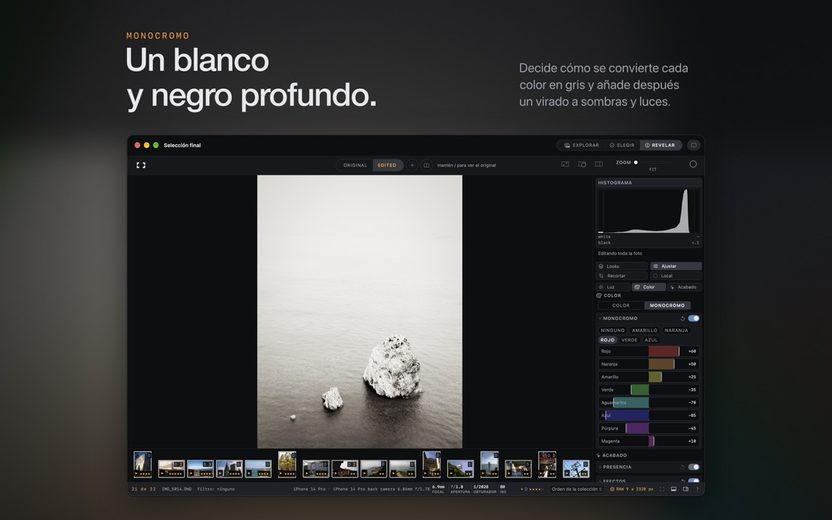Image resolution: width=832 pixels, height=520 pixels.
Task: Select the first filmstrip thumbnail
Action: [x=143, y=464]
